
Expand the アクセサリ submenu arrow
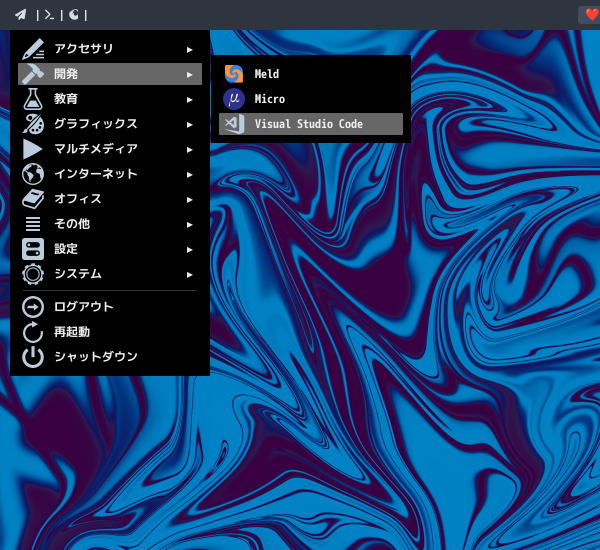point(189,50)
